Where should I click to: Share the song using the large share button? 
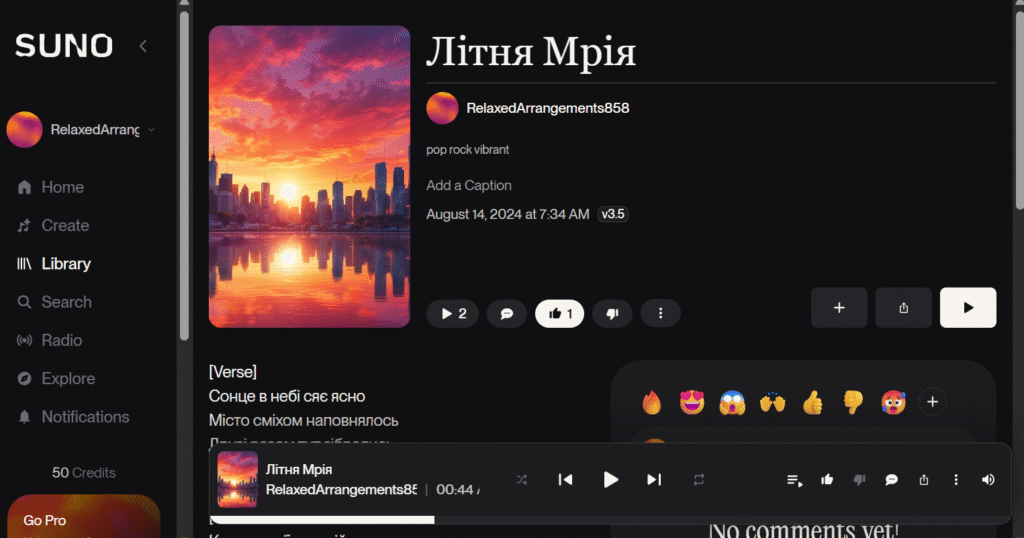point(904,308)
